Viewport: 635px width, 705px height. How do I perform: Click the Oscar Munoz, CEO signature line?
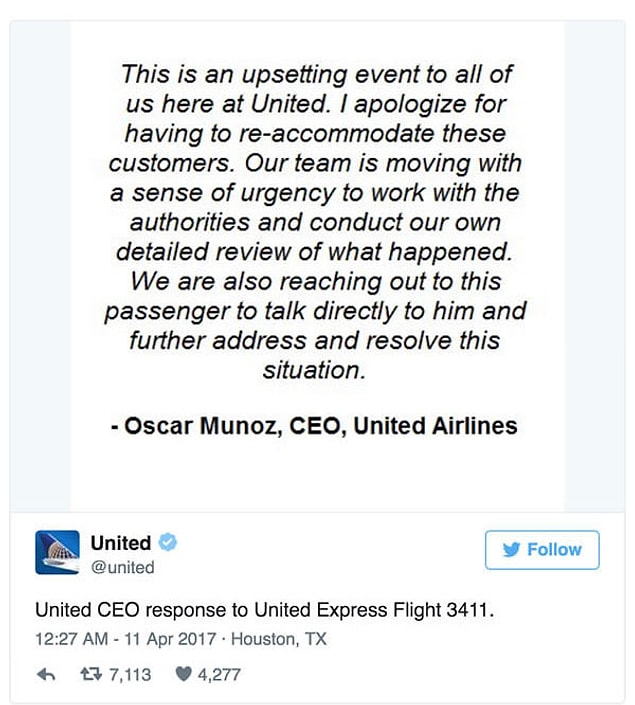point(314,425)
